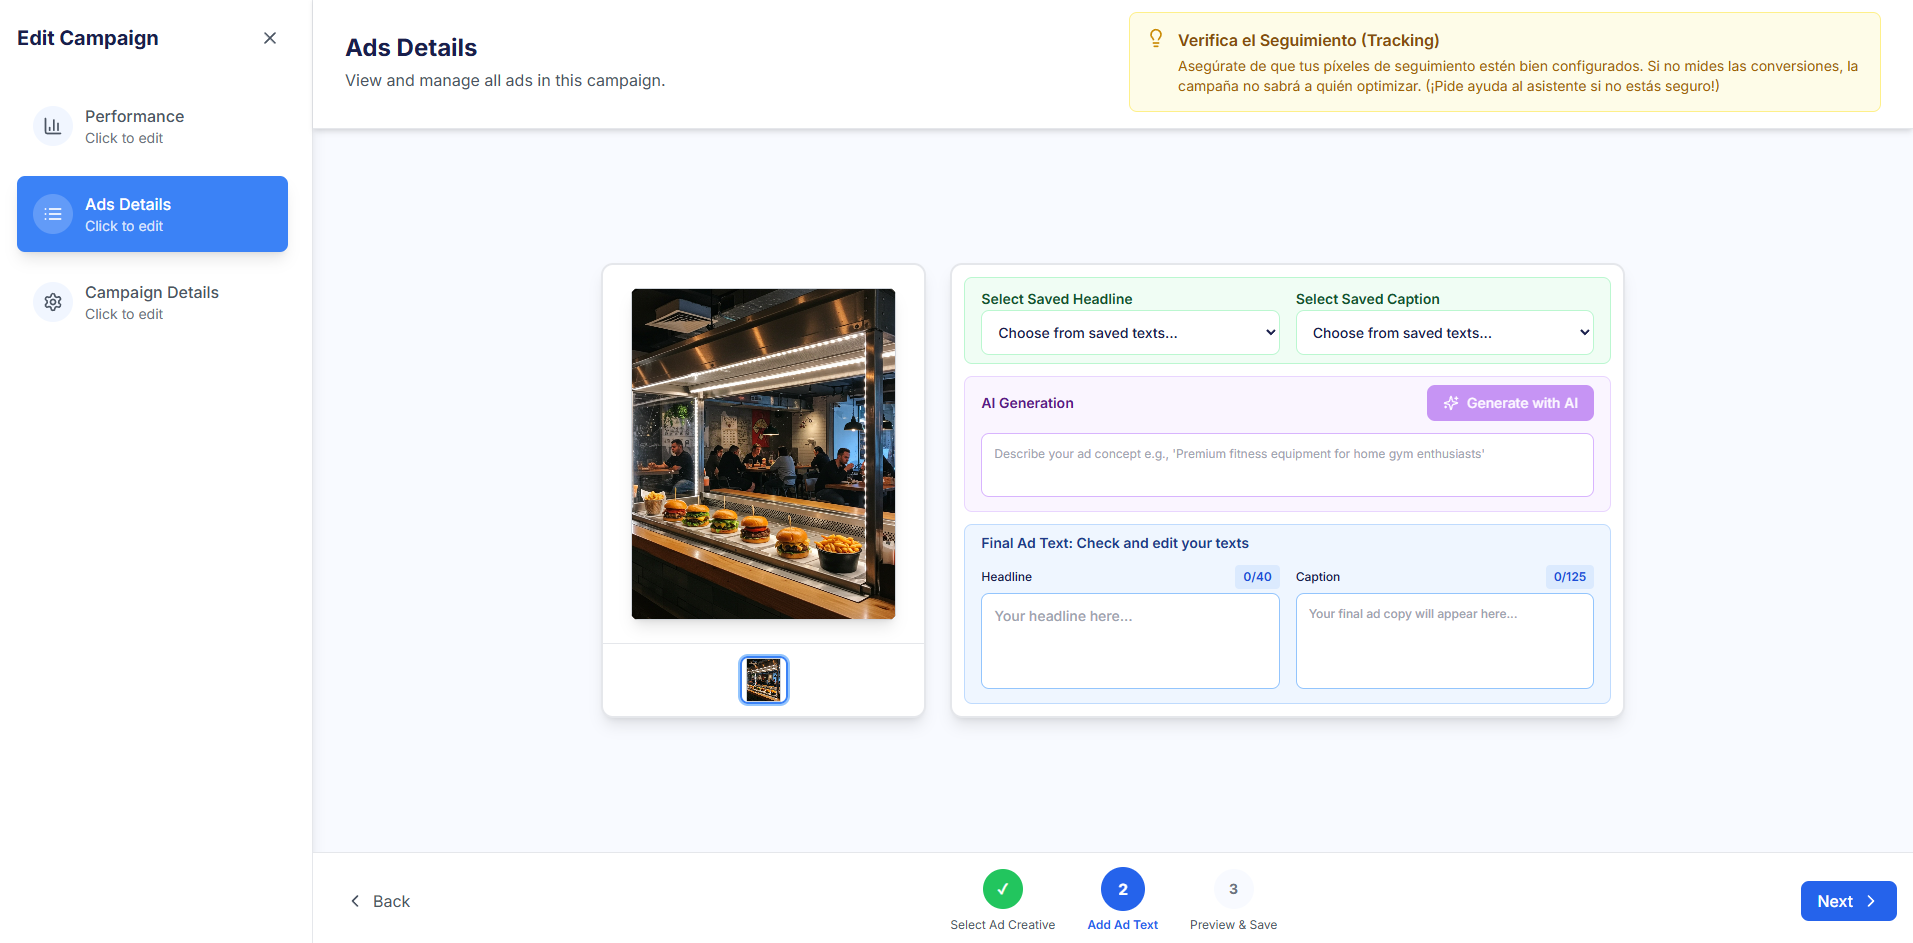Screen dimensions: 1913x943
Task: Click the large ad creative preview image
Action: pos(763,454)
